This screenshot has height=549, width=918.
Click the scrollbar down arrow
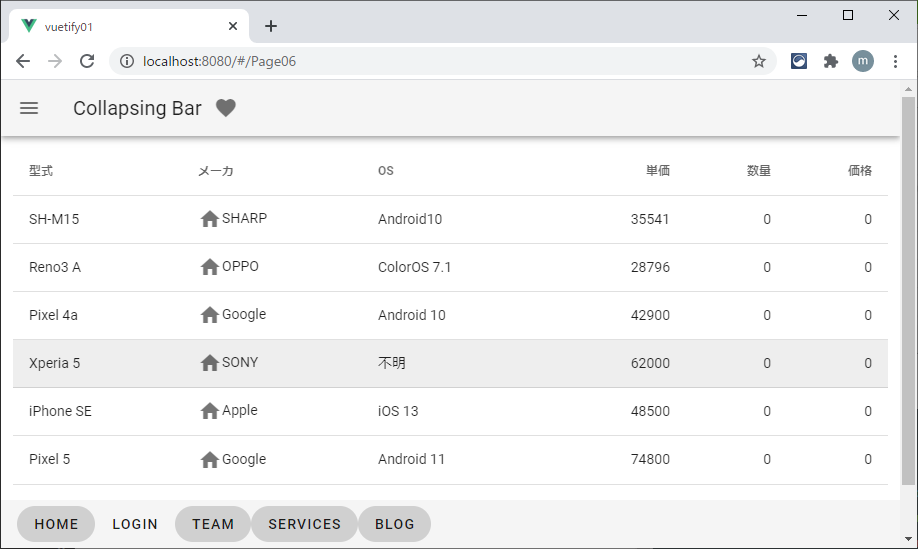[908, 538]
